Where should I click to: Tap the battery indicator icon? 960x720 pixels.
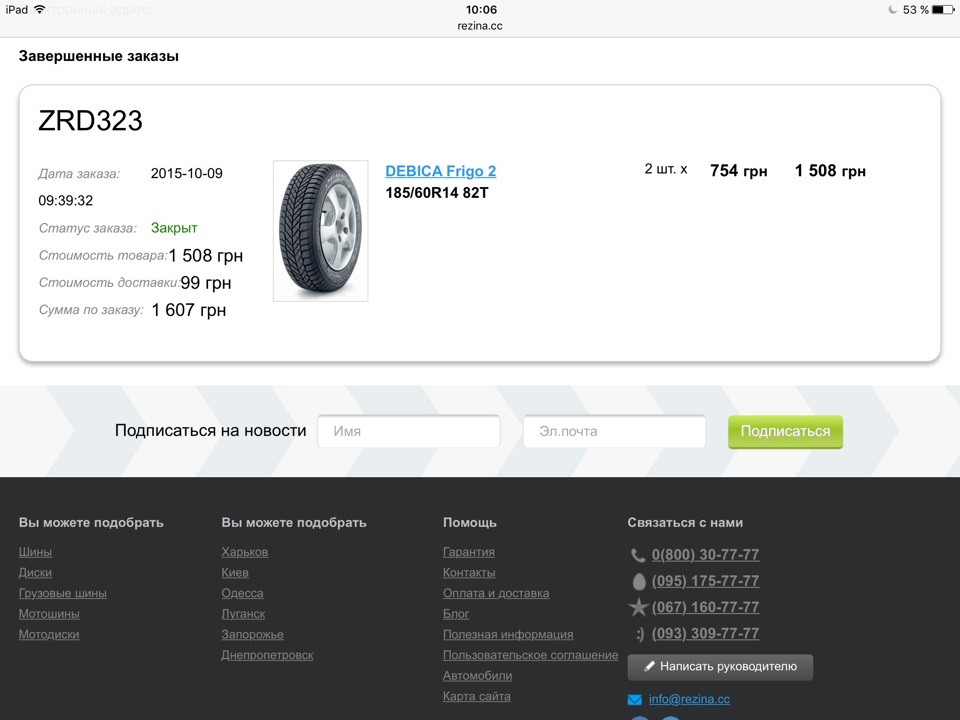(x=943, y=10)
